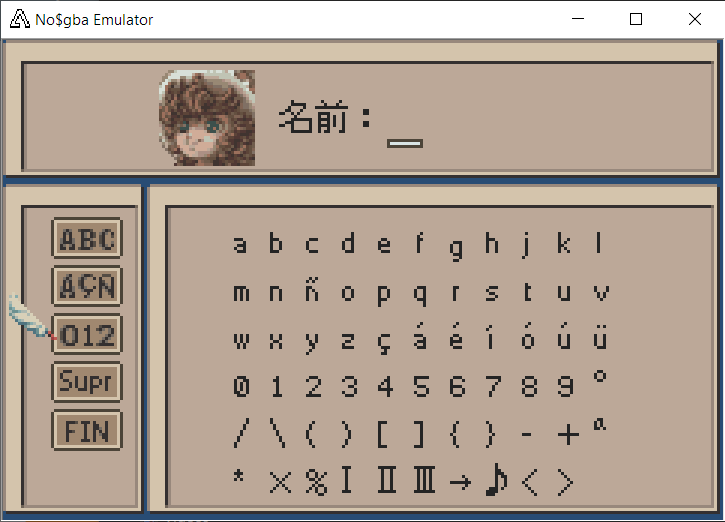Select the ABC uppercase letters tab
Viewport: 725px width, 522px height.
86,239
